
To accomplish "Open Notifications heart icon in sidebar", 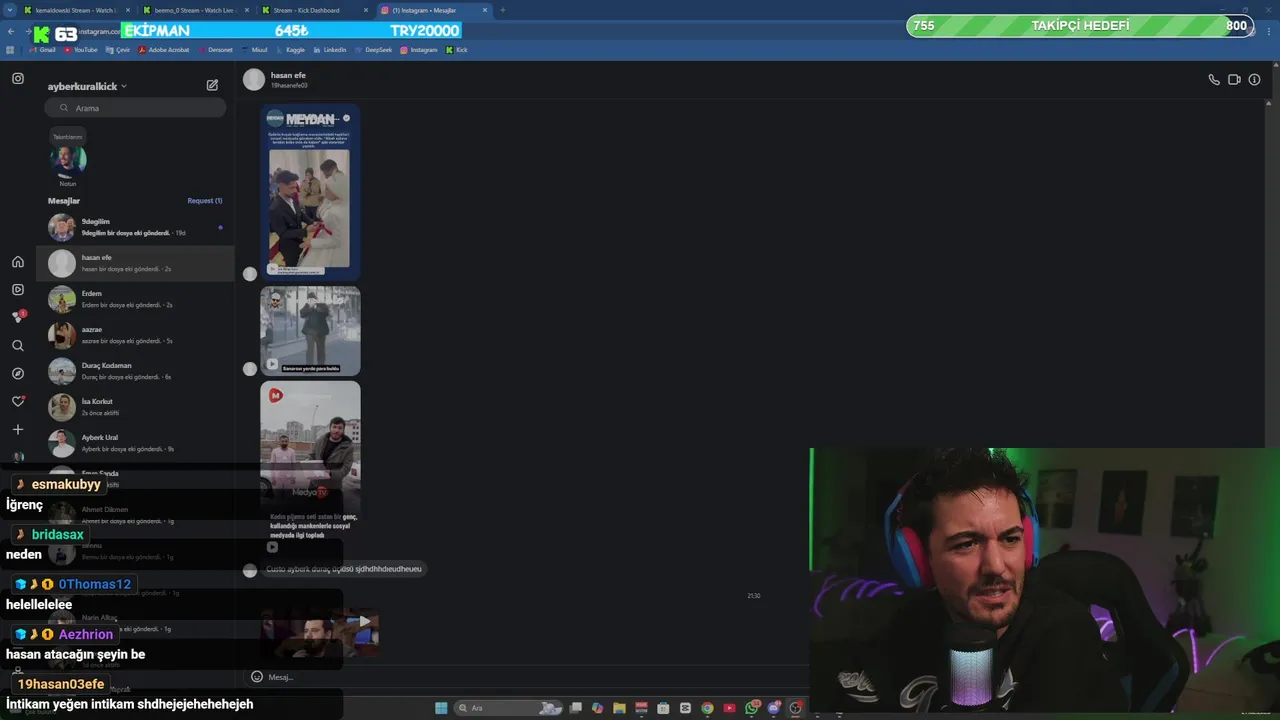I will pos(18,401).
